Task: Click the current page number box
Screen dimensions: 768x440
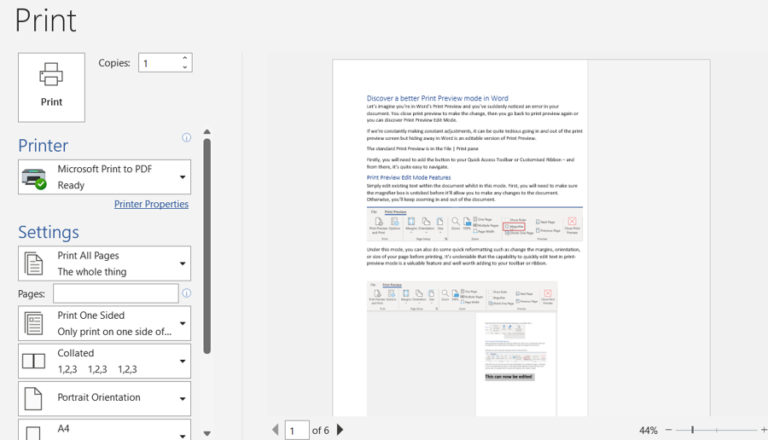Action: [296, 430]
